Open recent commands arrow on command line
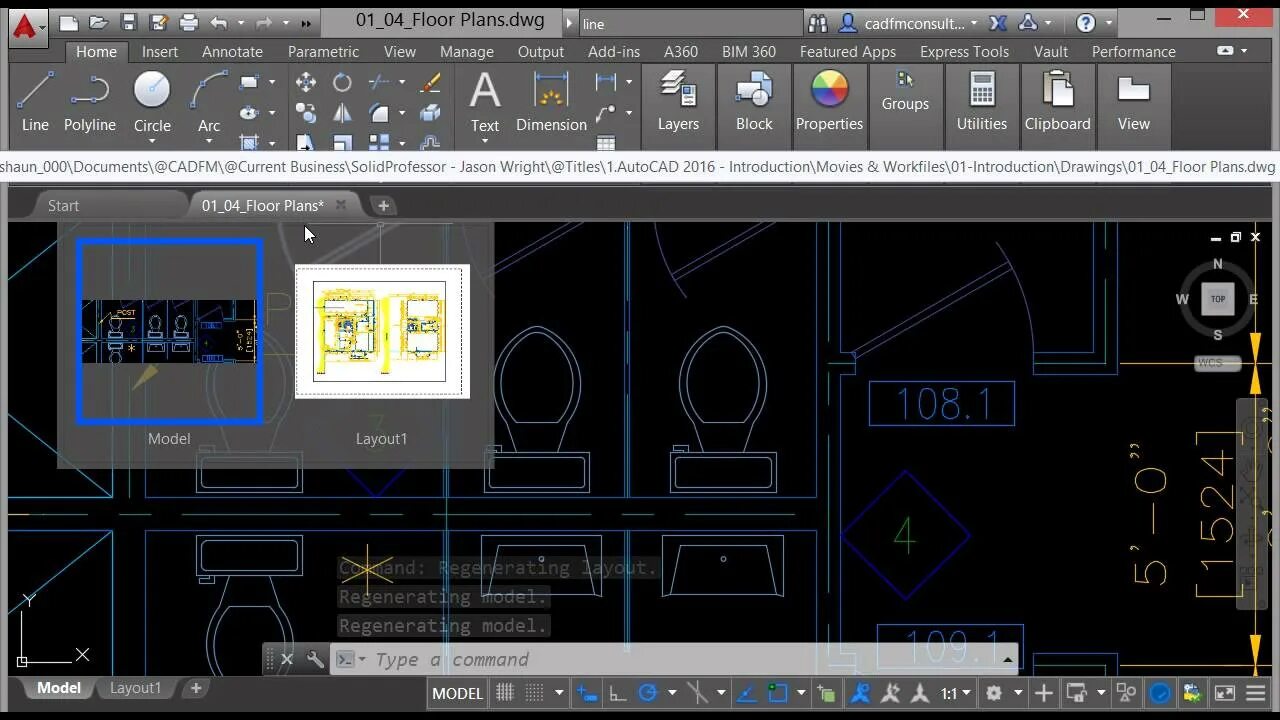The image size is (1280, 720). [x=1009, y=659]
